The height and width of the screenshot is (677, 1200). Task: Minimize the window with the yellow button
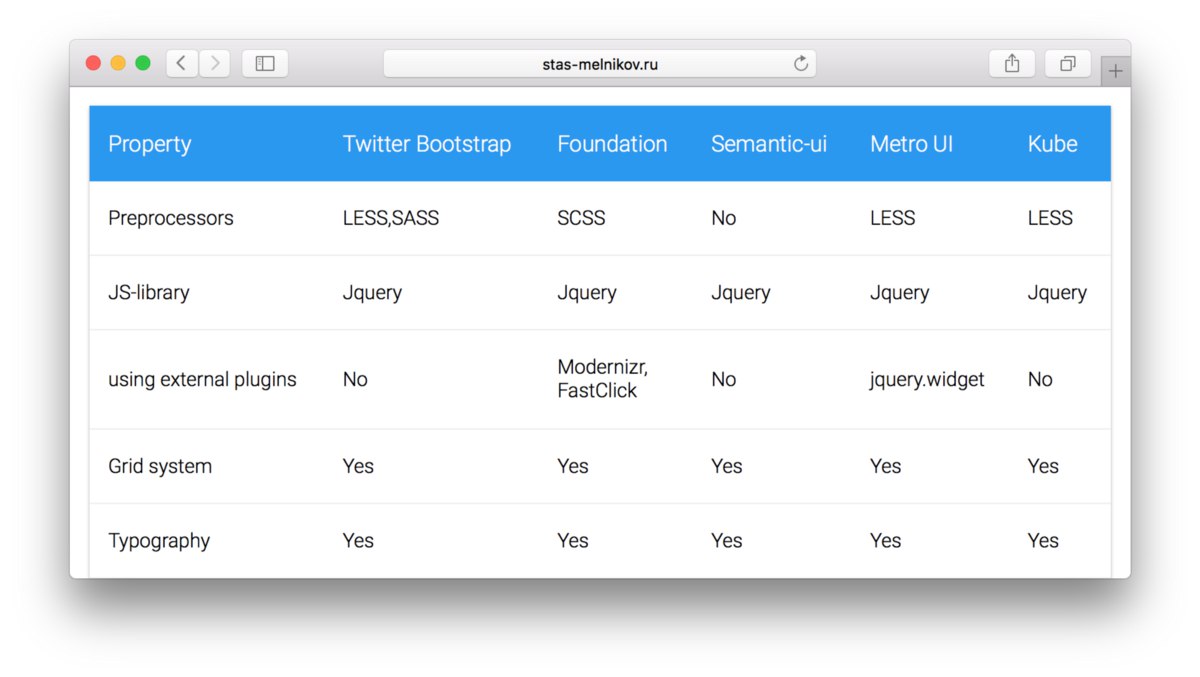(x=118, y=64)
